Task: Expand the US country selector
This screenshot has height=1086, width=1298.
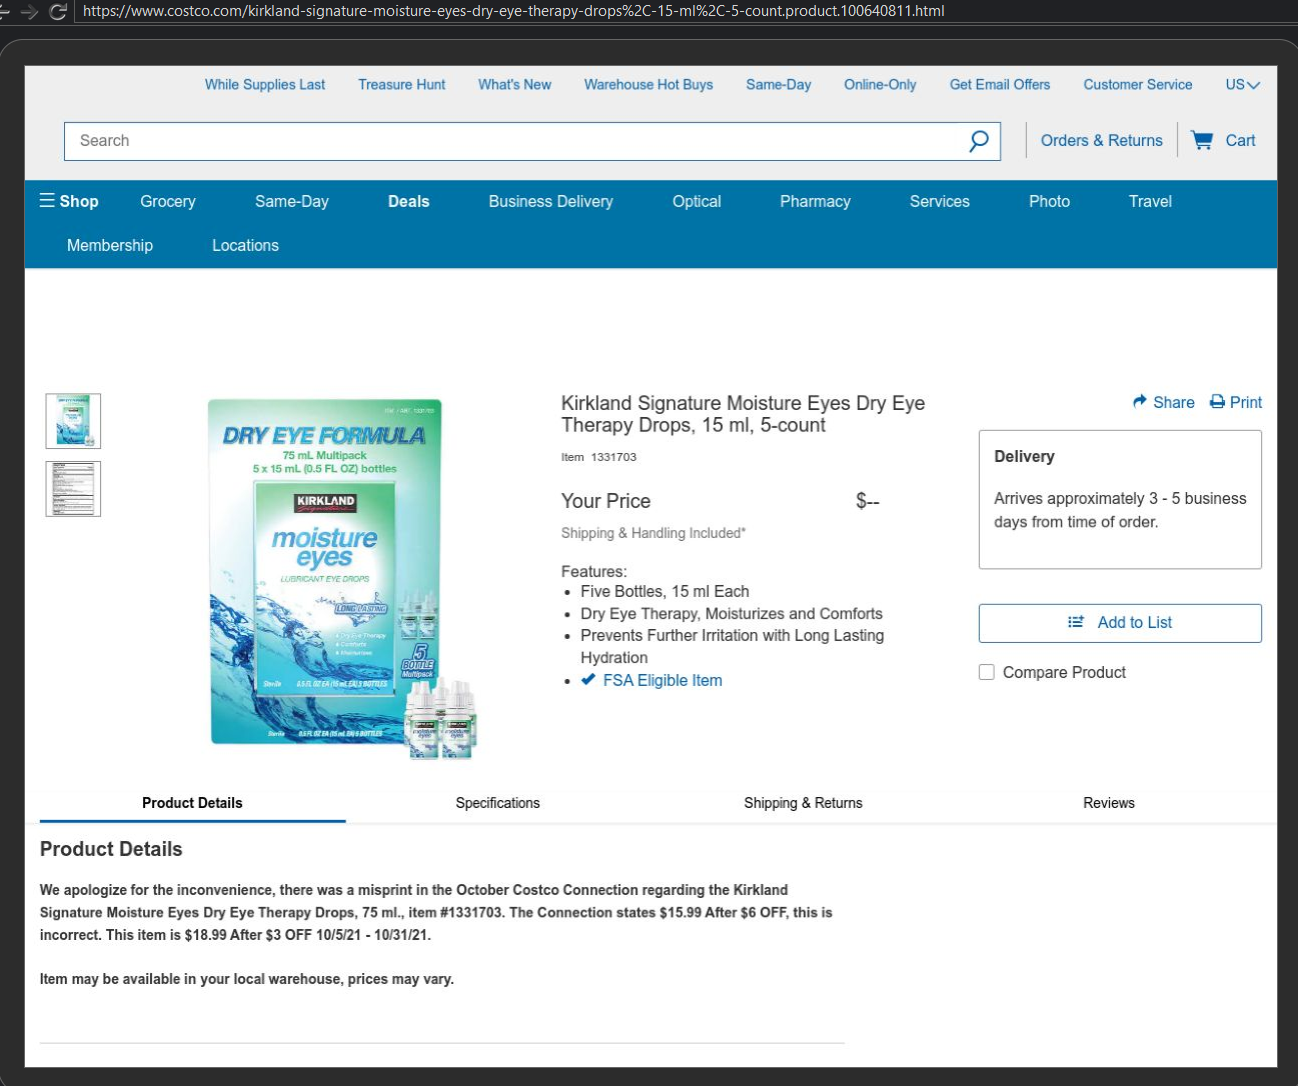Action: [1243, 85]
